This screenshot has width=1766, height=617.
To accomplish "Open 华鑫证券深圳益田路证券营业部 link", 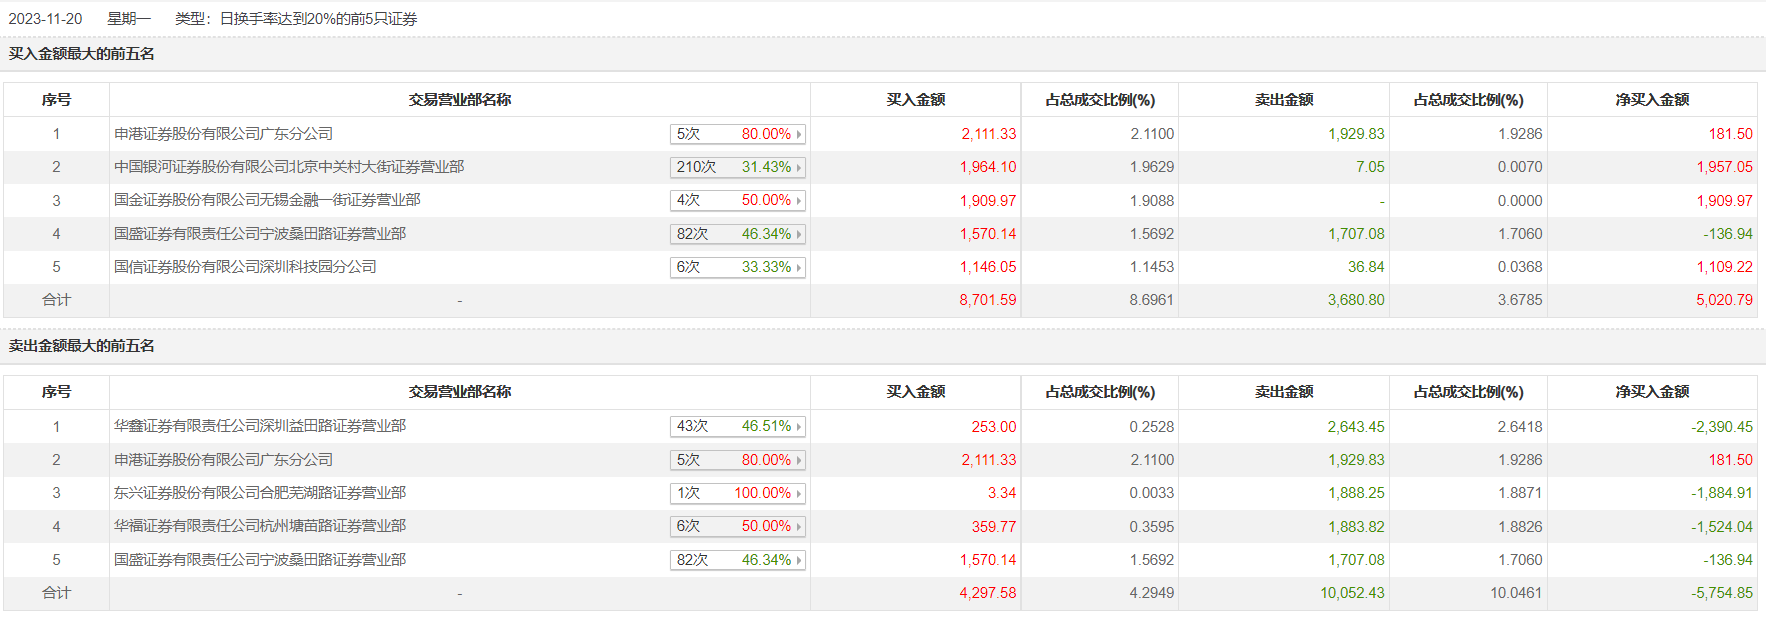I will tap(260, 426).
